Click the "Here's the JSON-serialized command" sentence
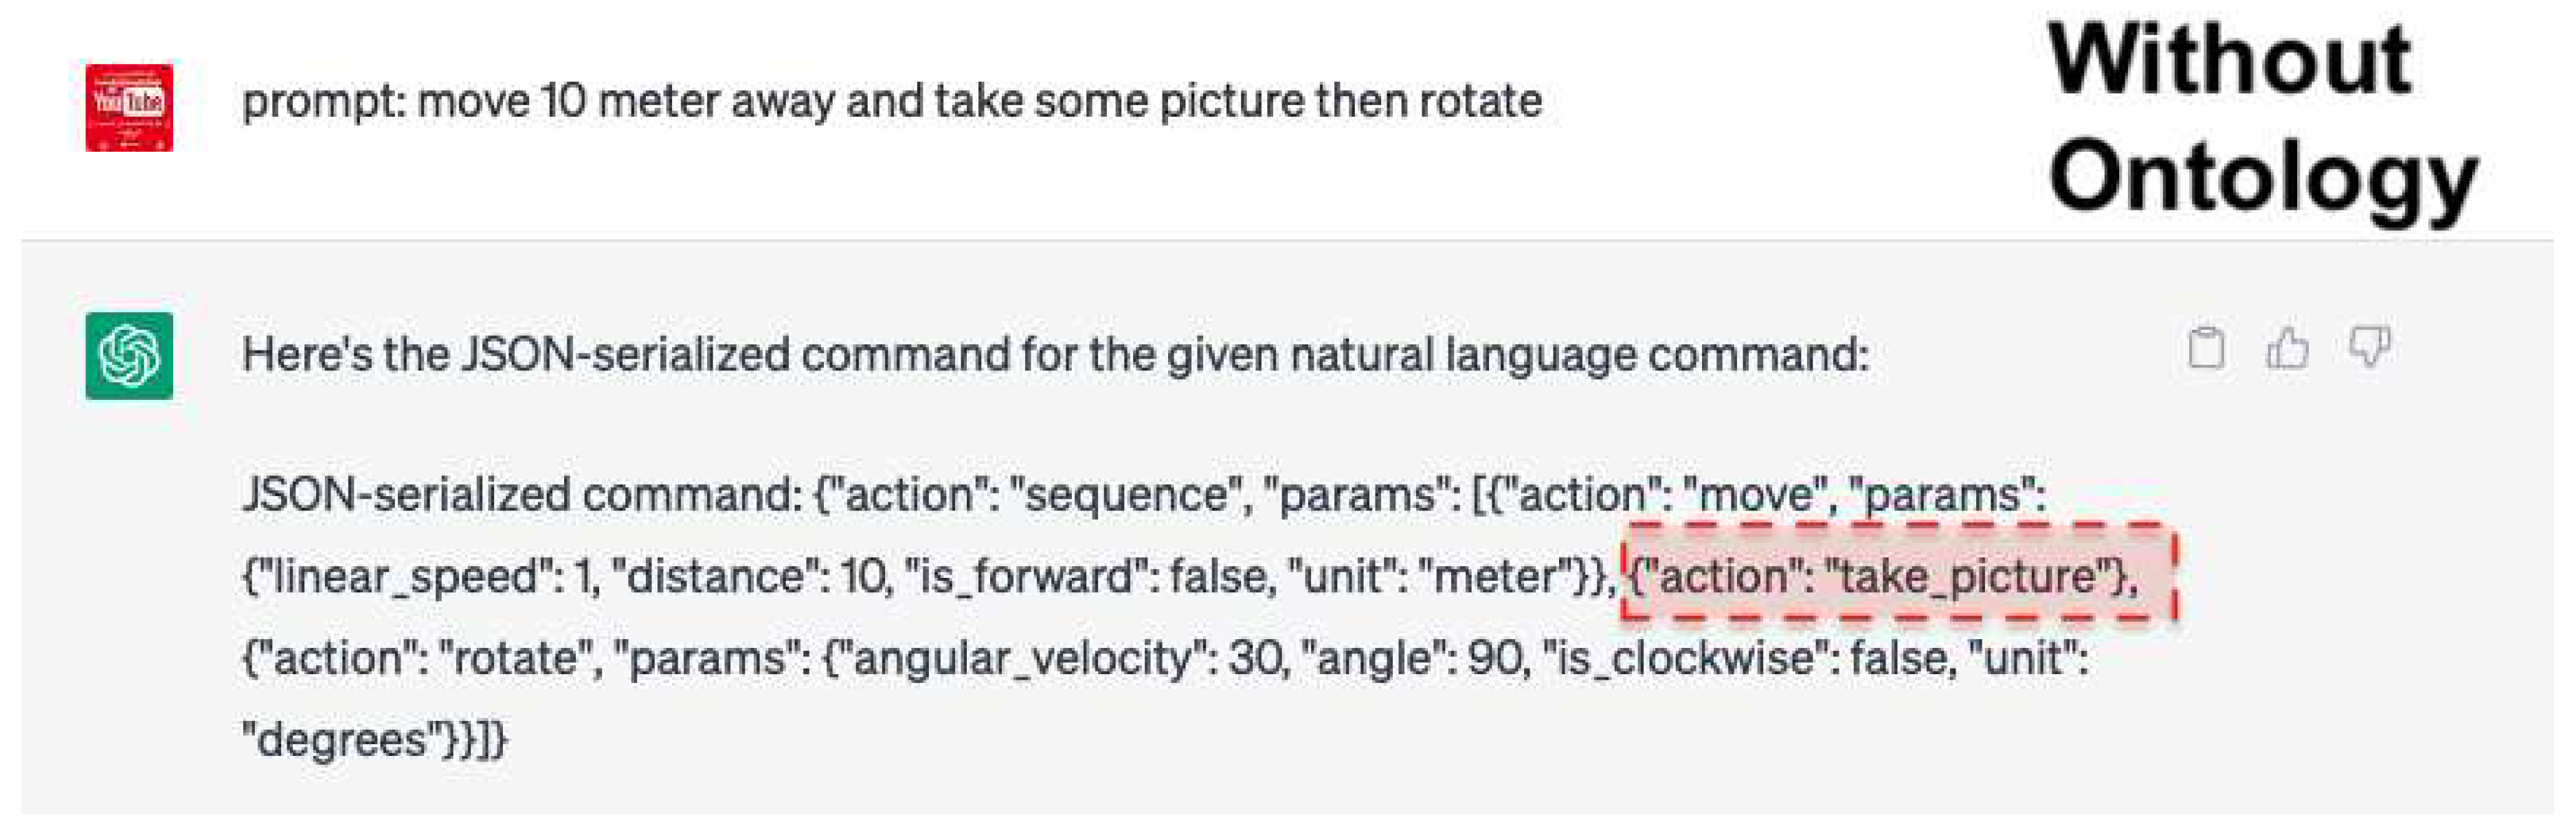Viewport: 2576px width, 837px height. (1055, 355)
